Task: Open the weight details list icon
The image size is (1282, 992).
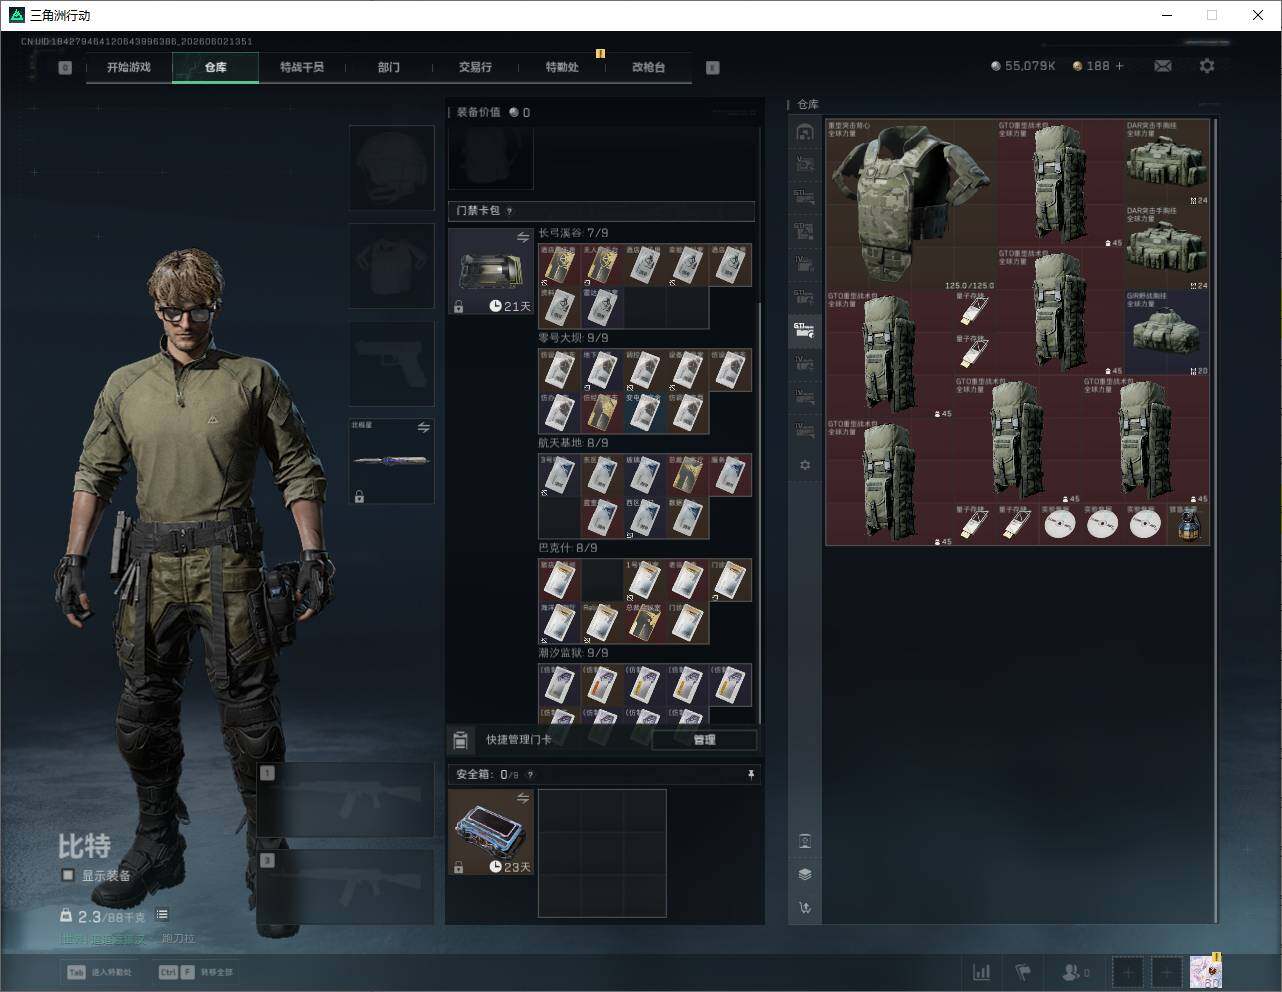Action: (162, 915)
